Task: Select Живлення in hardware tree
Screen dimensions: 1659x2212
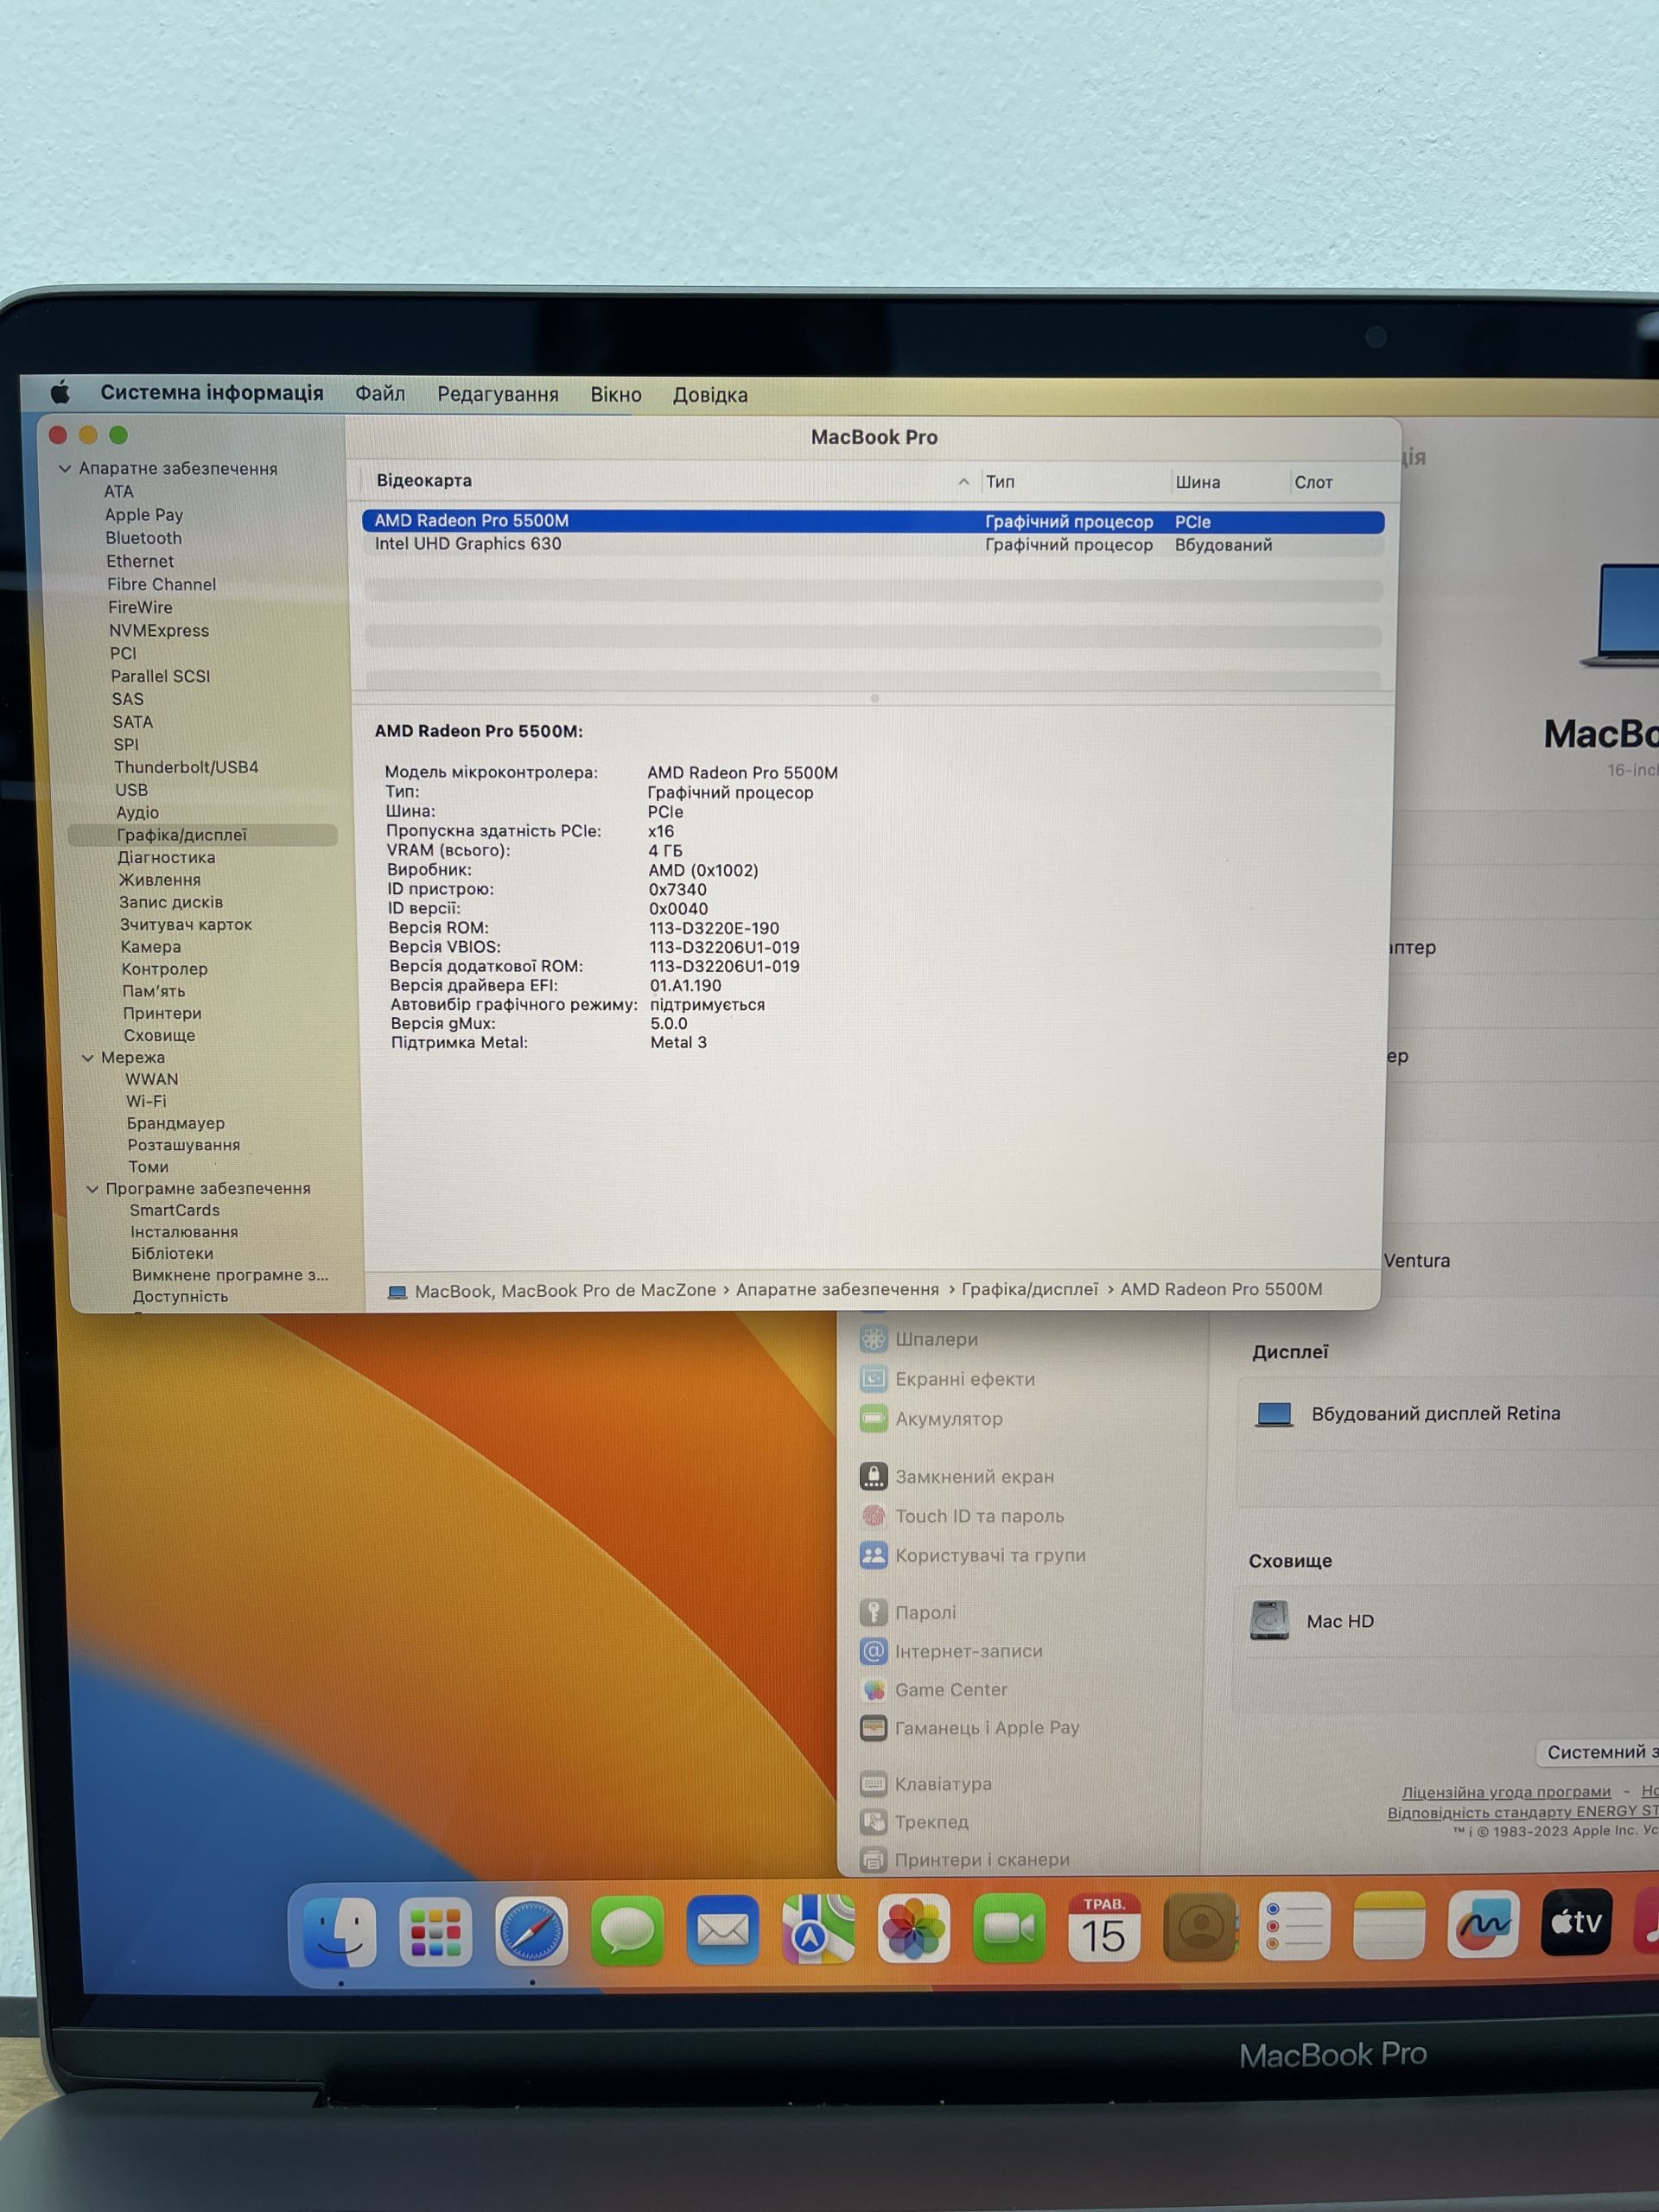Action: (x=159, y=880)
